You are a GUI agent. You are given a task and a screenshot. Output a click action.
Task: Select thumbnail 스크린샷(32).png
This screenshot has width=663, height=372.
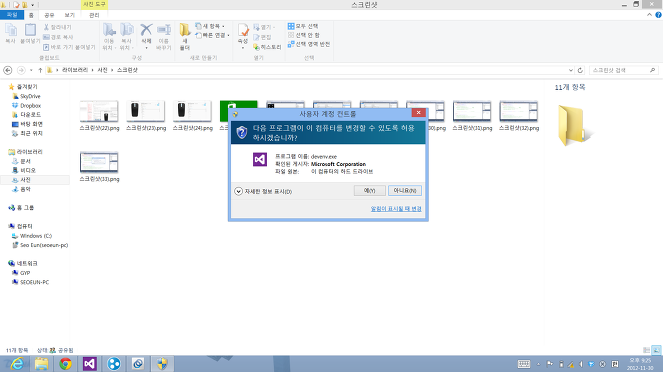tap(519, 116)
